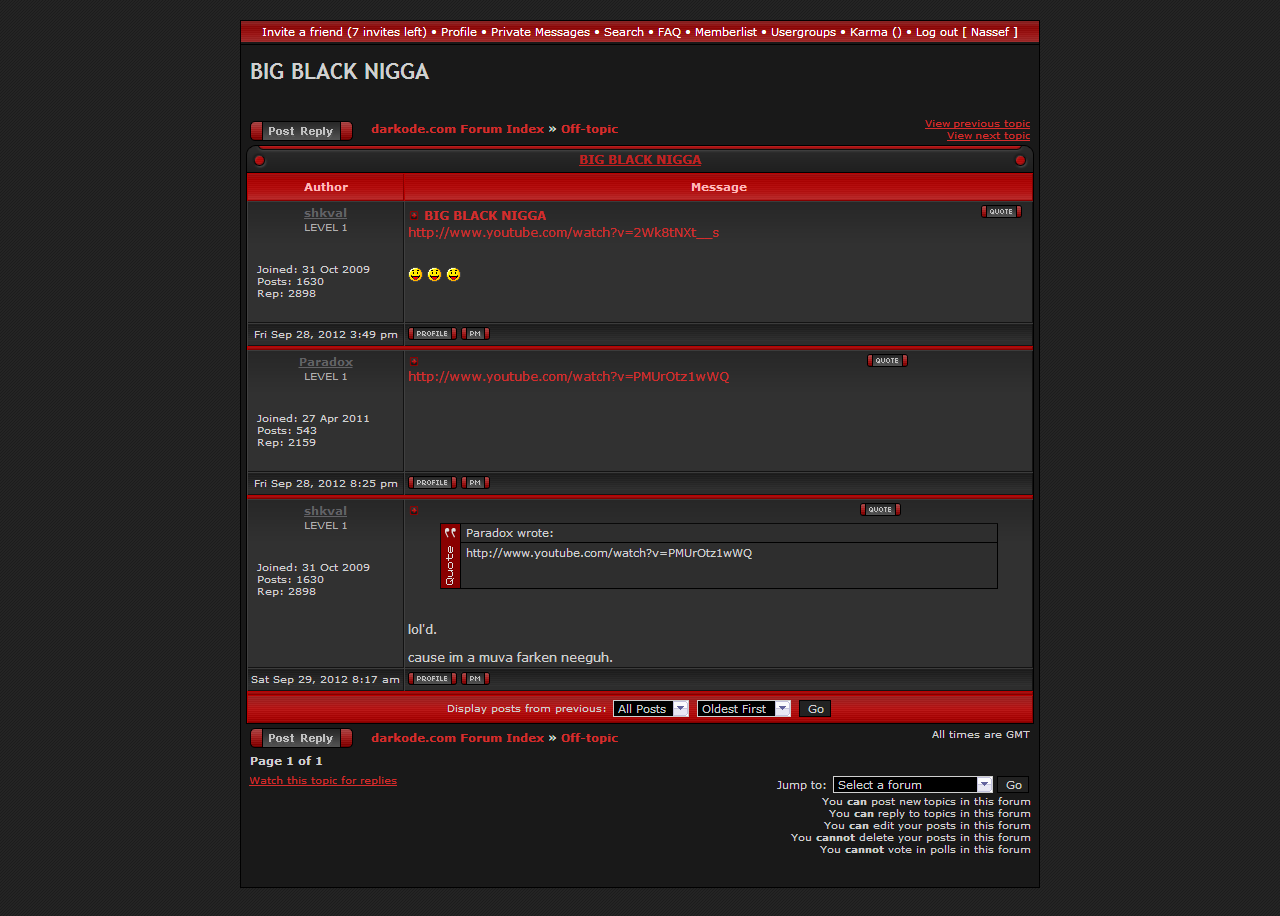The image size is (1280, 916).
Task: Open the FAQ page in top navigation
Action: [669, 32]
